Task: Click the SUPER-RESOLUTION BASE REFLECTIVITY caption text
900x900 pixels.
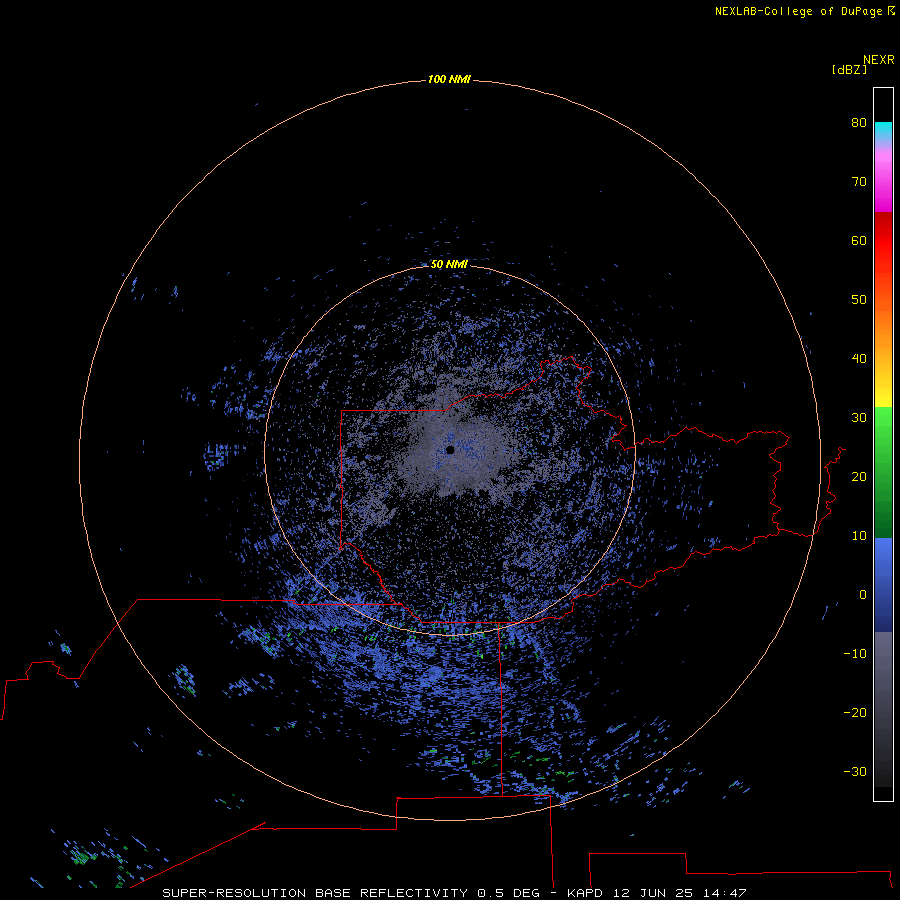Action: click(x=315, y=893)
